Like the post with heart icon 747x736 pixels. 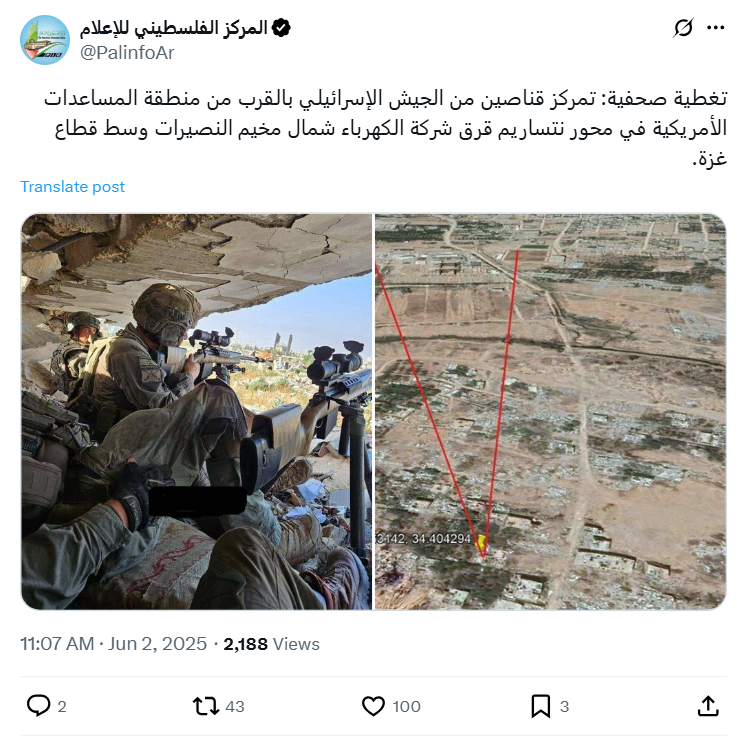[373, 706]
